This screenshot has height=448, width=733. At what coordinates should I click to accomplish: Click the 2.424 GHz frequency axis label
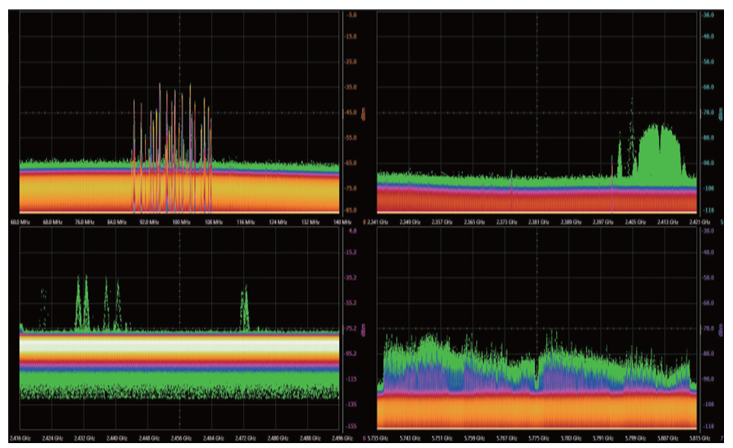[x=52, y=438]
